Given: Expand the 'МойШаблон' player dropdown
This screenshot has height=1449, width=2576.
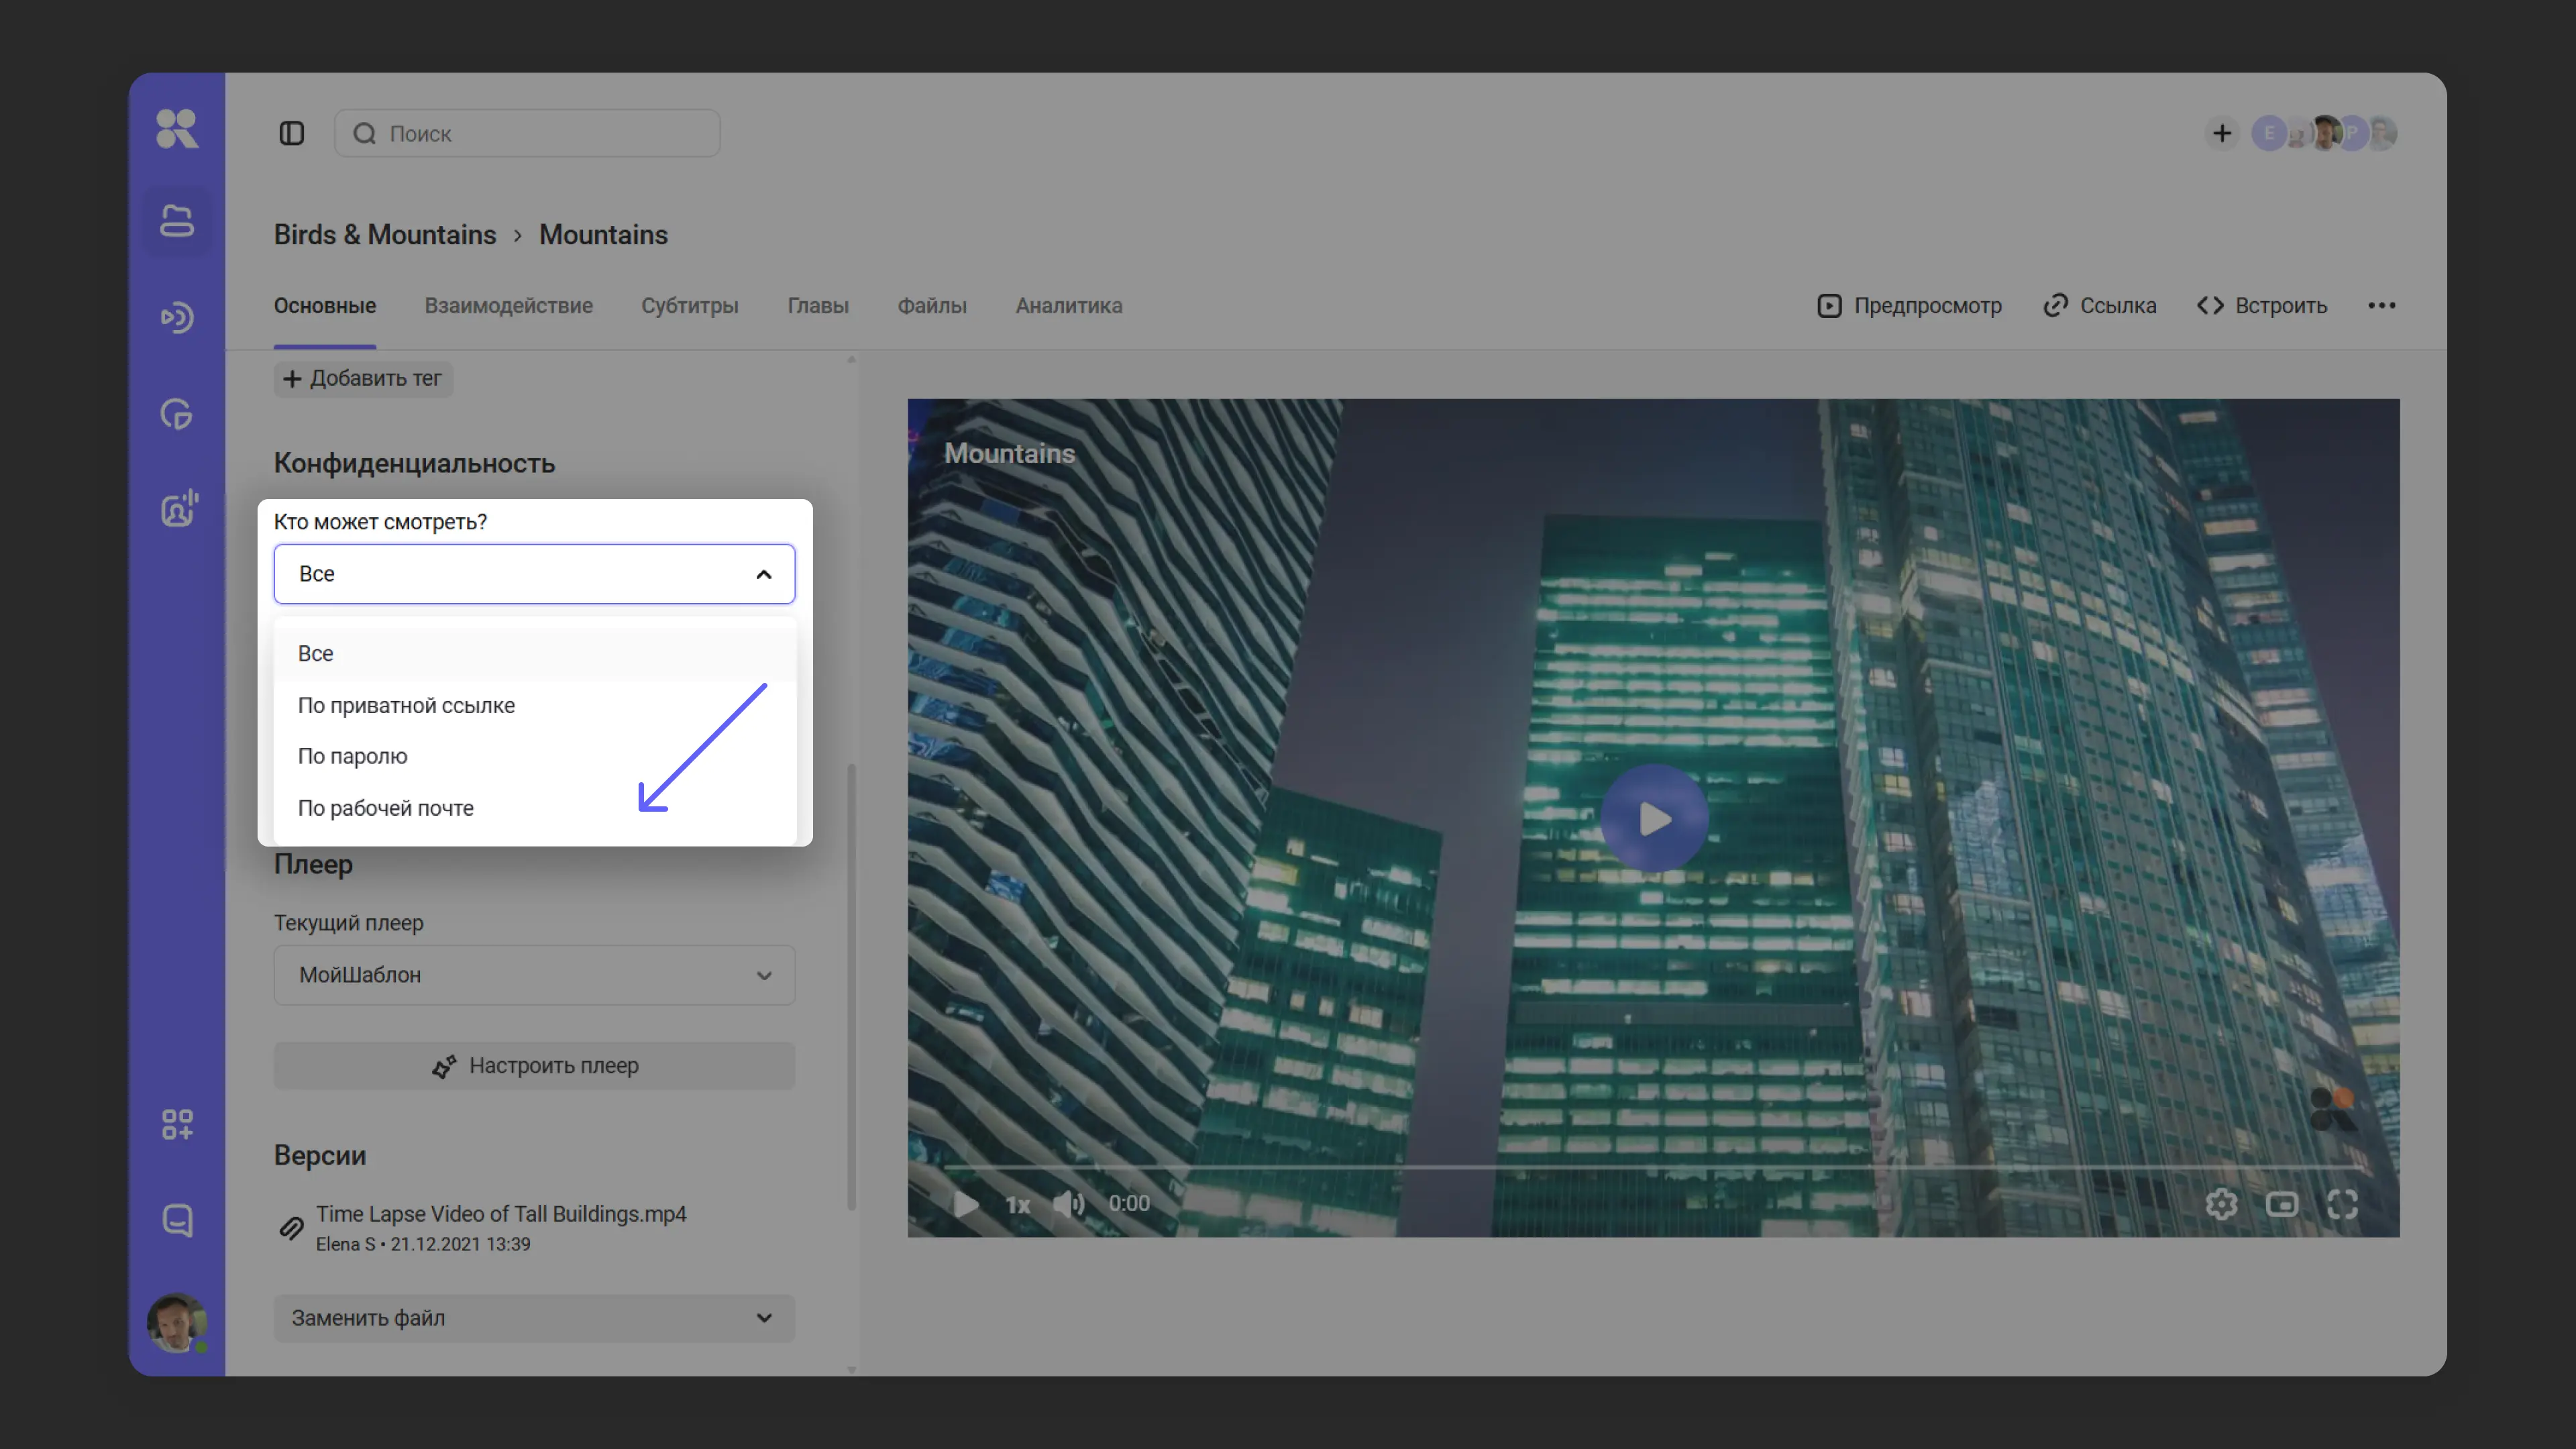Looking at the screenshot, I should click(764, 975).
